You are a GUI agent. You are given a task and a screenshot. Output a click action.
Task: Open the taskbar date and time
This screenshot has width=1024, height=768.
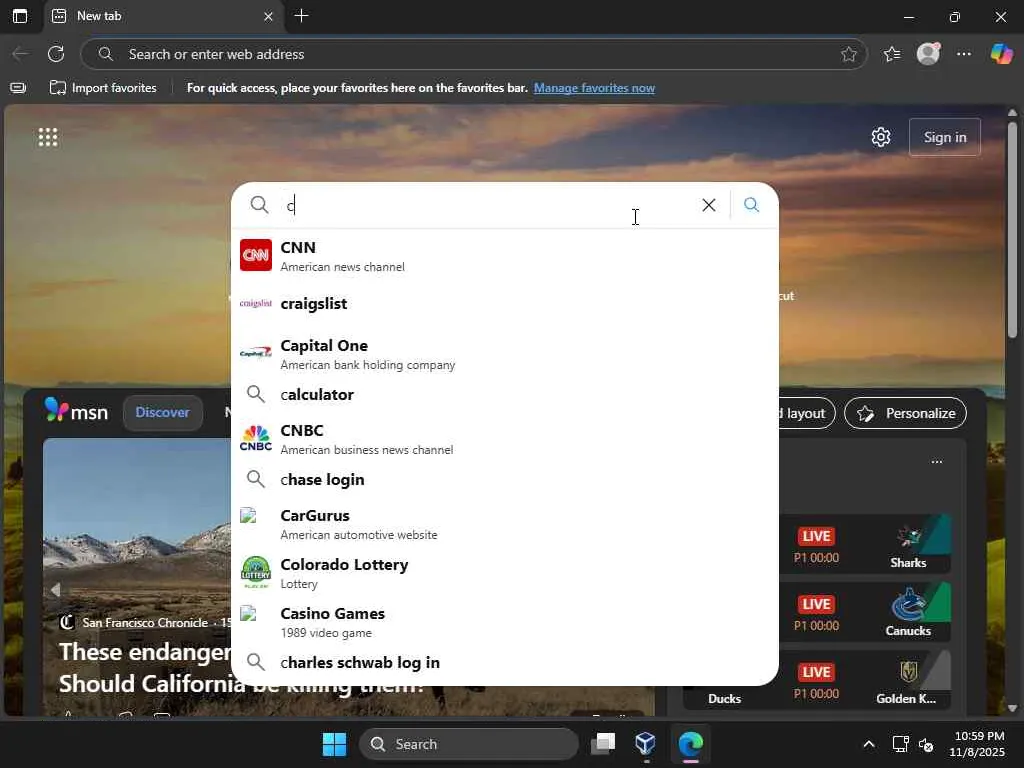click(978, 744)
